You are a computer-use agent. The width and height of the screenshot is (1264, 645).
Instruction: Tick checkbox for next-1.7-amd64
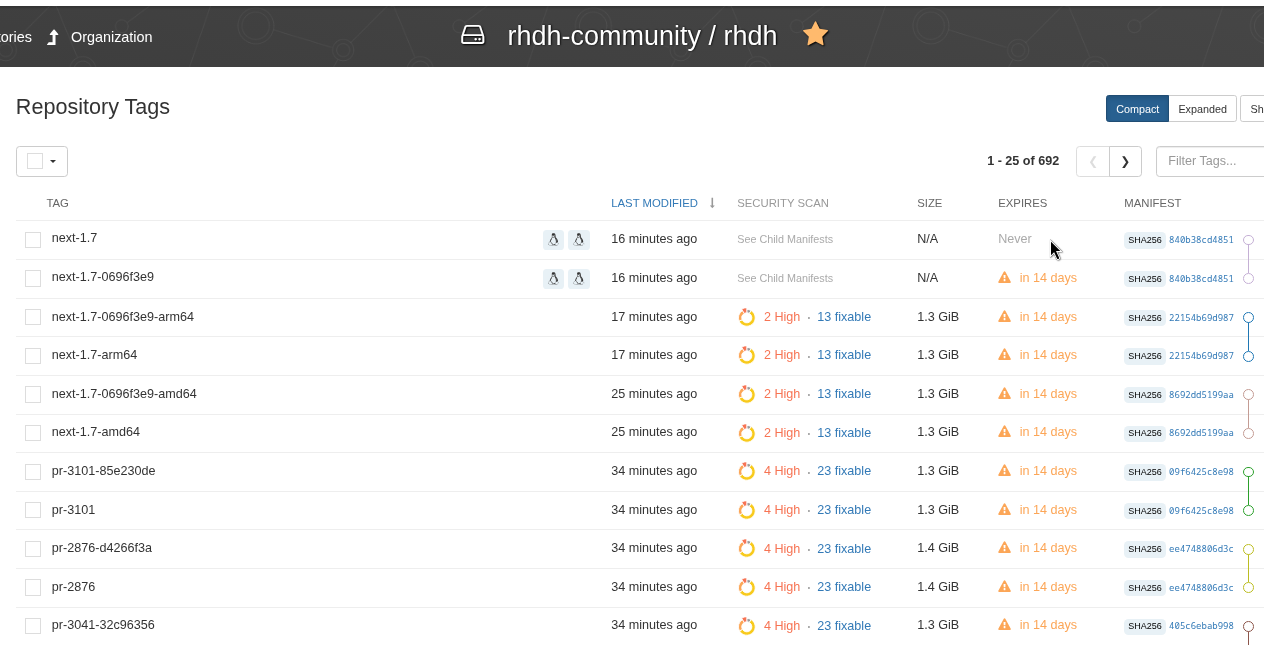[33, 433]
